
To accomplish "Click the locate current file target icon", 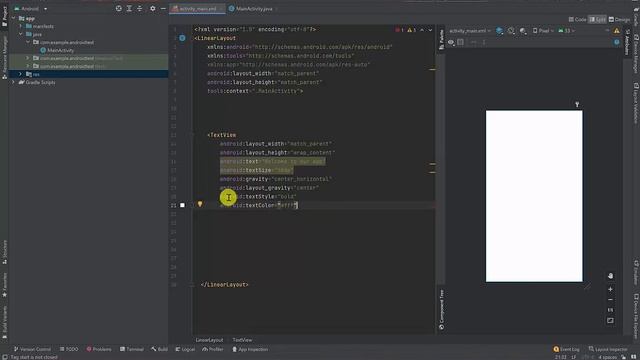I will [118, 8].
